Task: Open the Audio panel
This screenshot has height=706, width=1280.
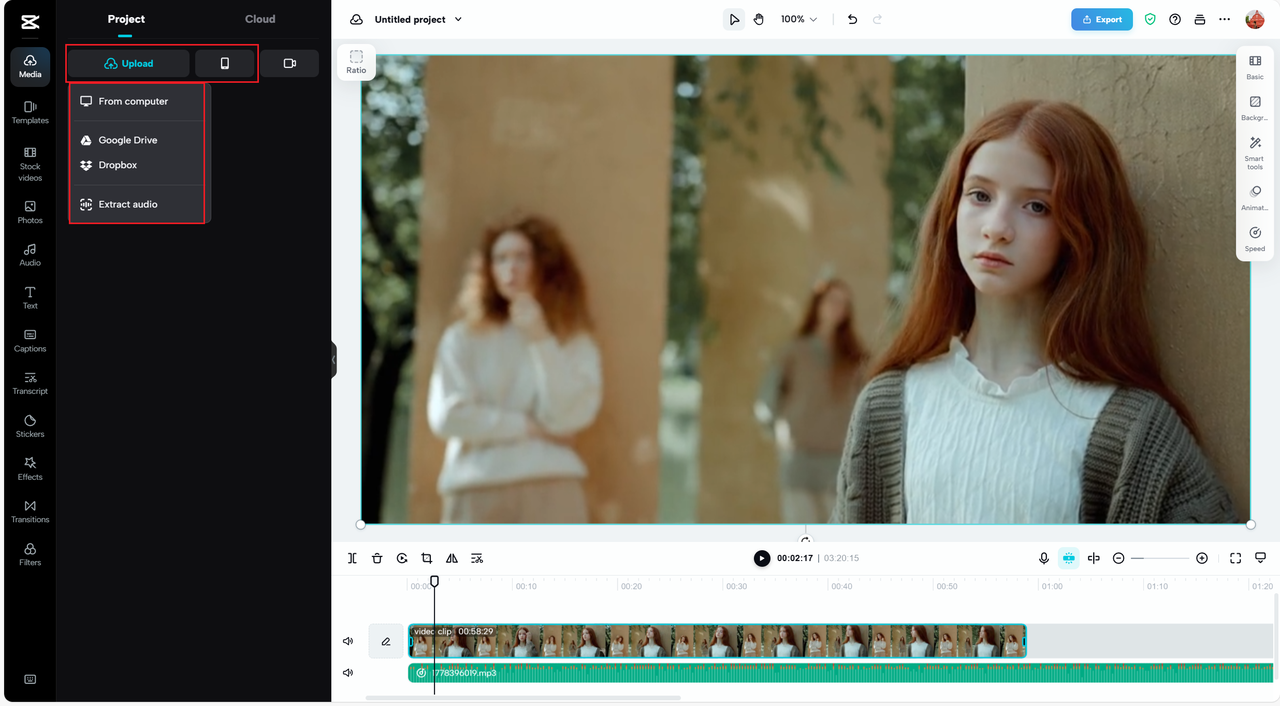Action: tap(30, 255)
